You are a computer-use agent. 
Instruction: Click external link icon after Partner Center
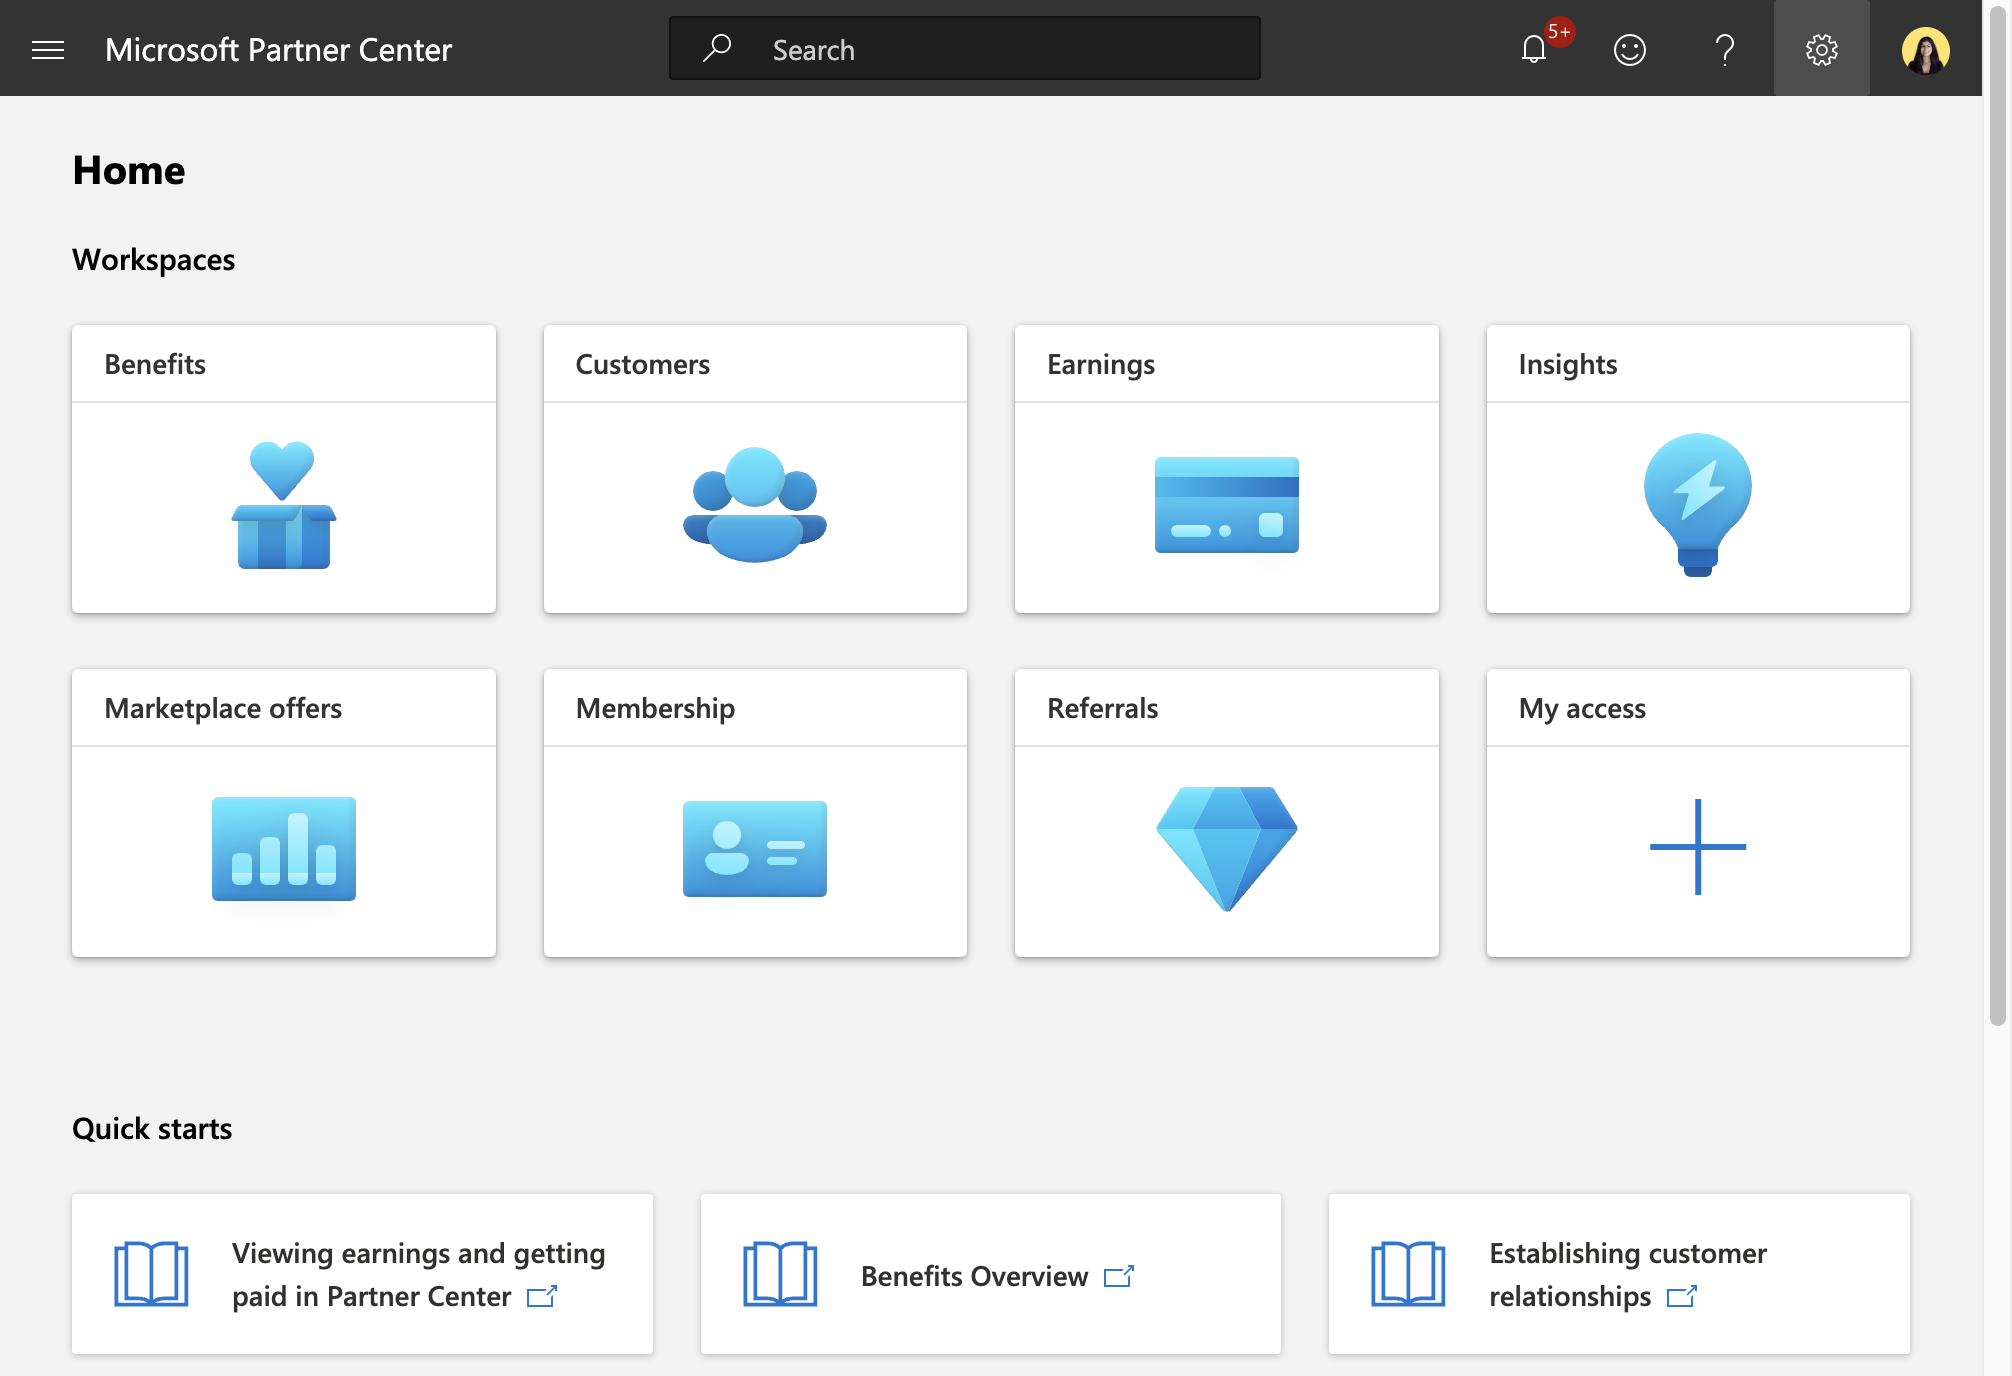click(x=542, y=1297)
